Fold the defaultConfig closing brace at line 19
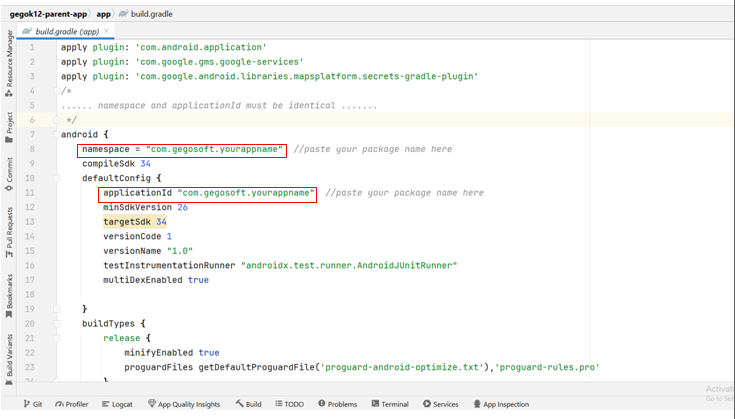Viewport: 735px width, 419px height. 56,309
